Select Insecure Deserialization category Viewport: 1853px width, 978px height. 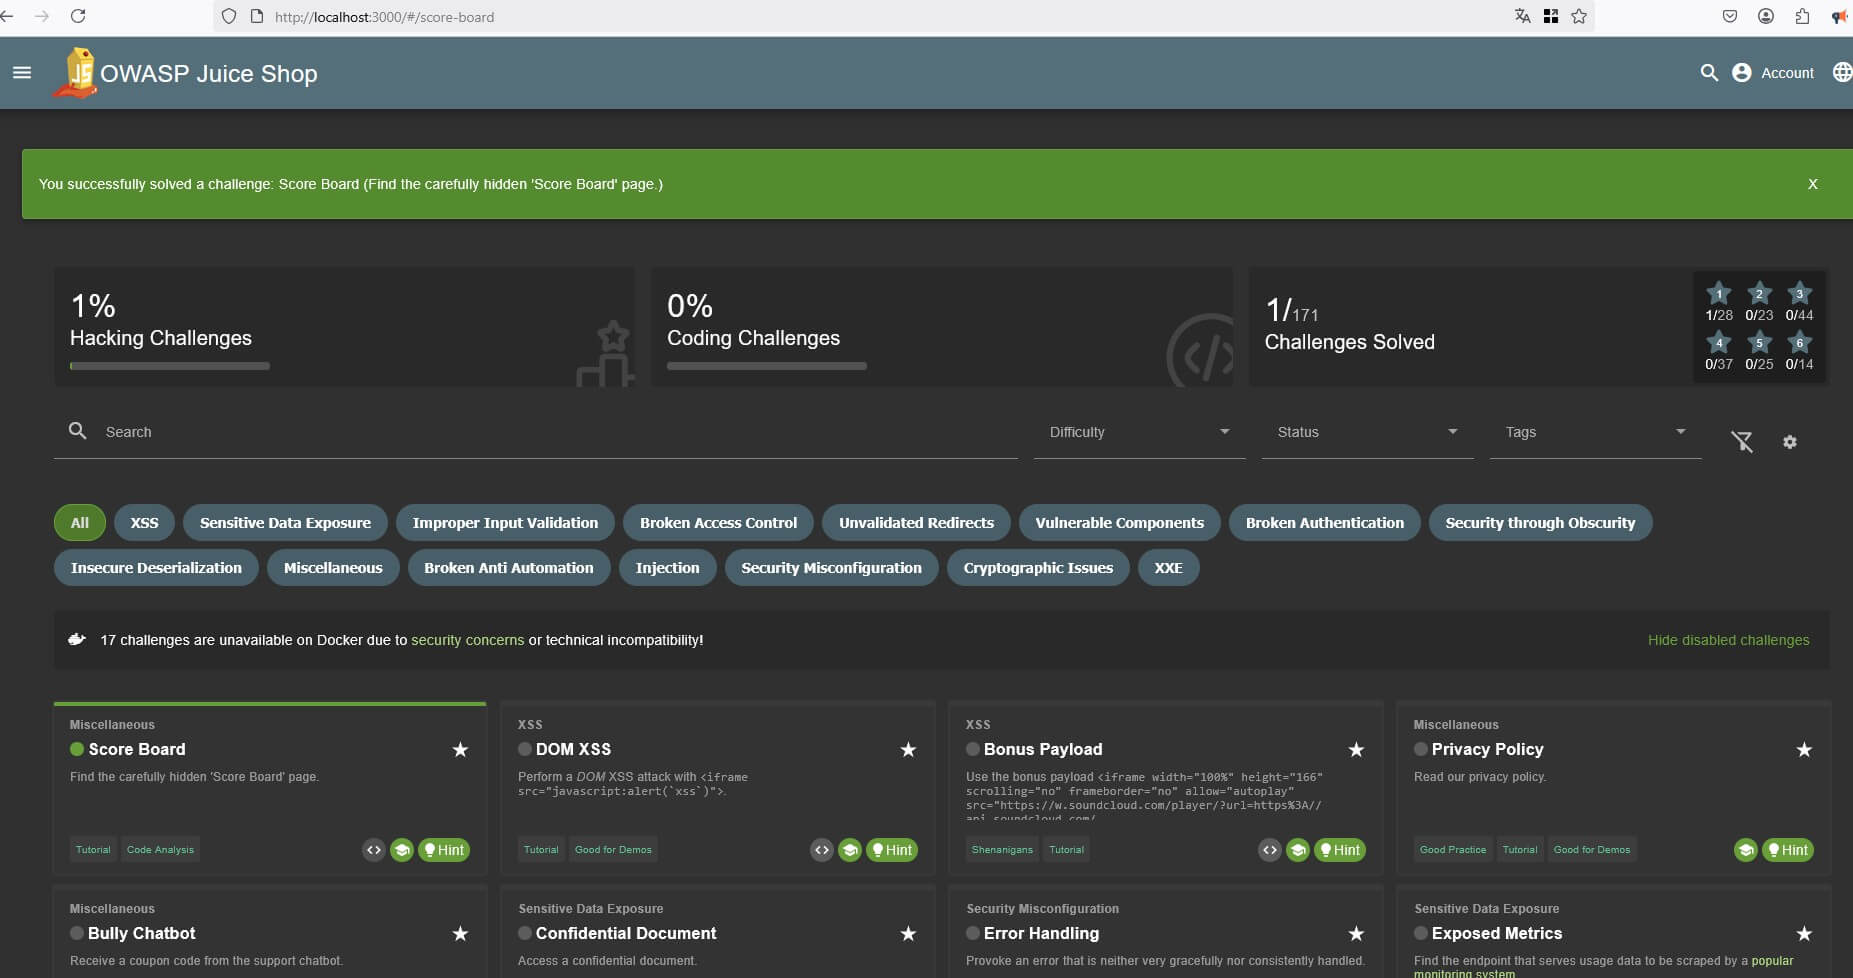coord(156,568)
